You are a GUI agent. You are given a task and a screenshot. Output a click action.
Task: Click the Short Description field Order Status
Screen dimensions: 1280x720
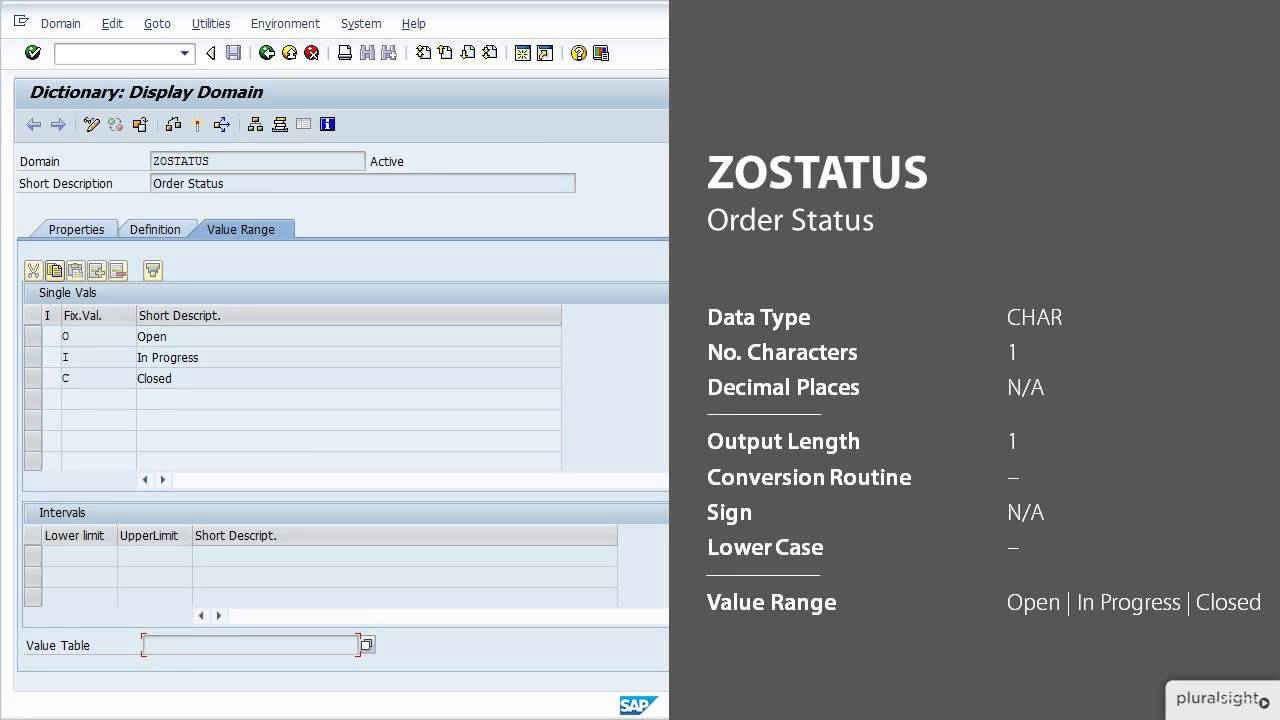(362, 183)
